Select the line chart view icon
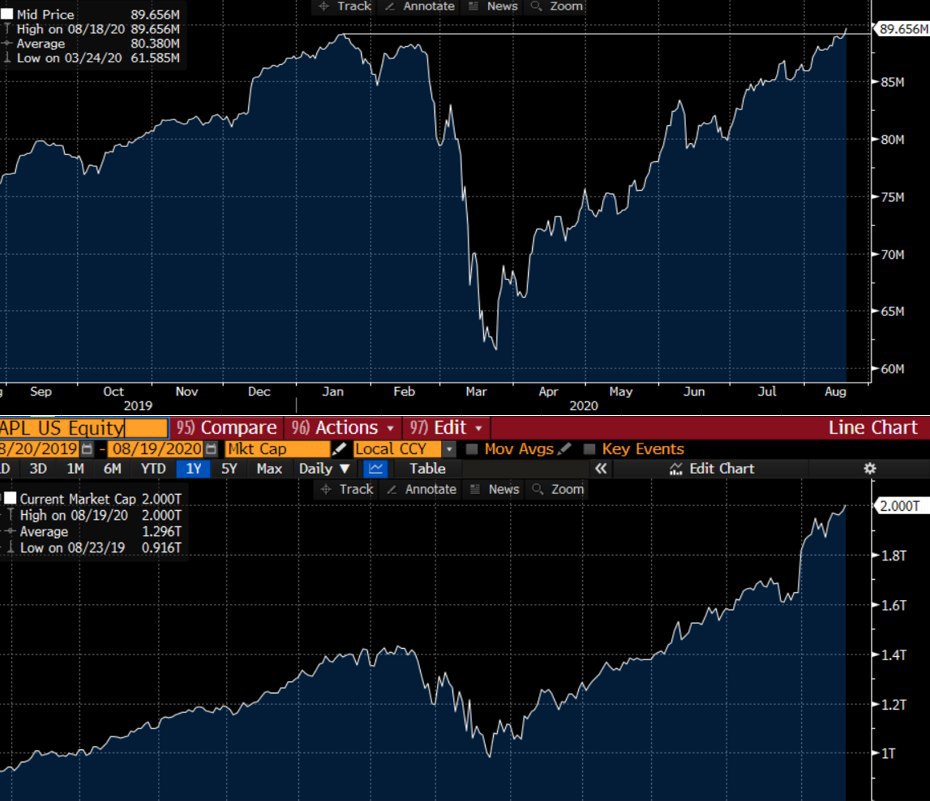930x801 pixels. pos(375,468)
